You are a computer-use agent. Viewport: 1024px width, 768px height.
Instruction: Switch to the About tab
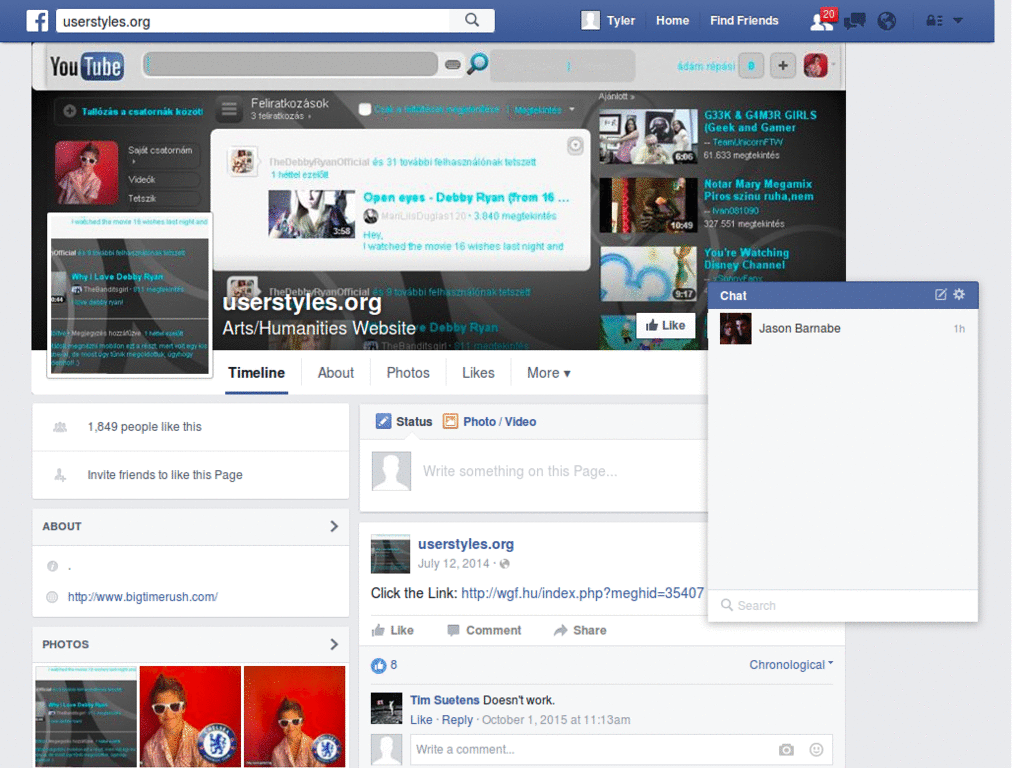pos(336,373)
